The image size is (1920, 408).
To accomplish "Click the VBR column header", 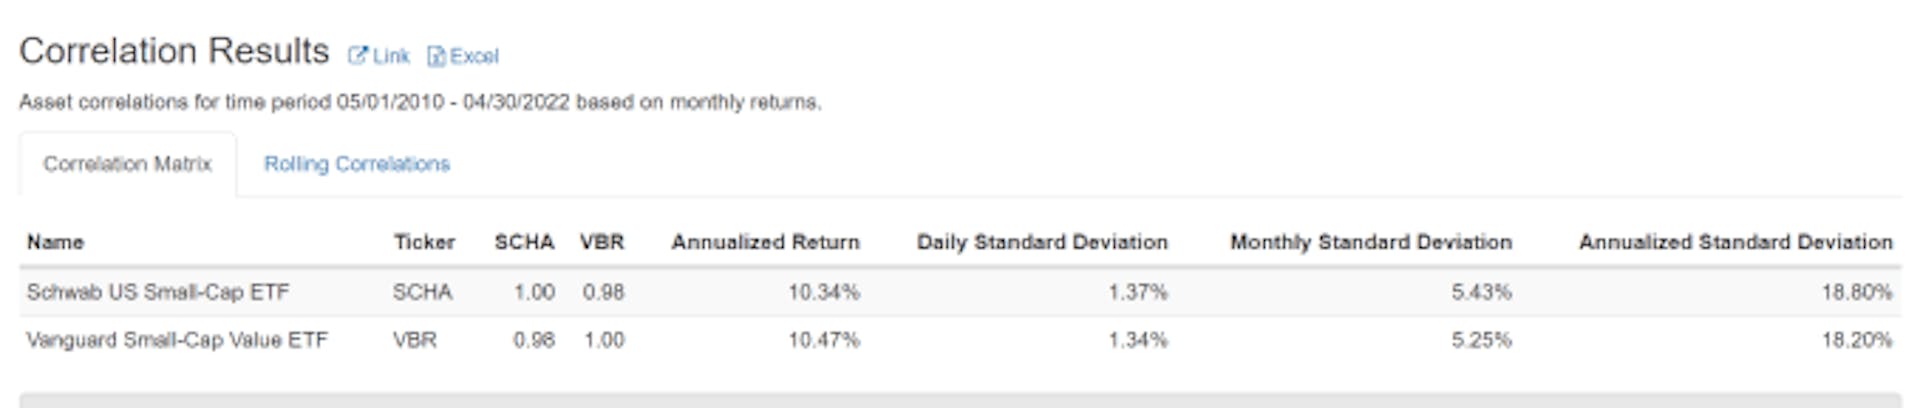I will (x=602, y=242).
